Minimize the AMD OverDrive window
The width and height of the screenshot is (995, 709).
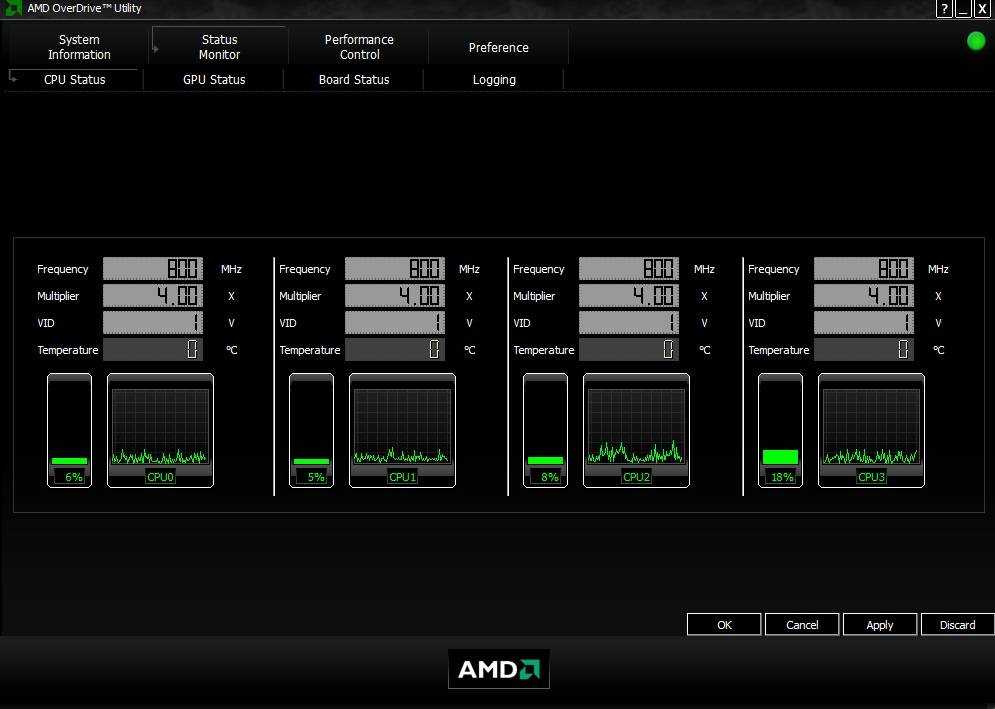click(963, 9)
